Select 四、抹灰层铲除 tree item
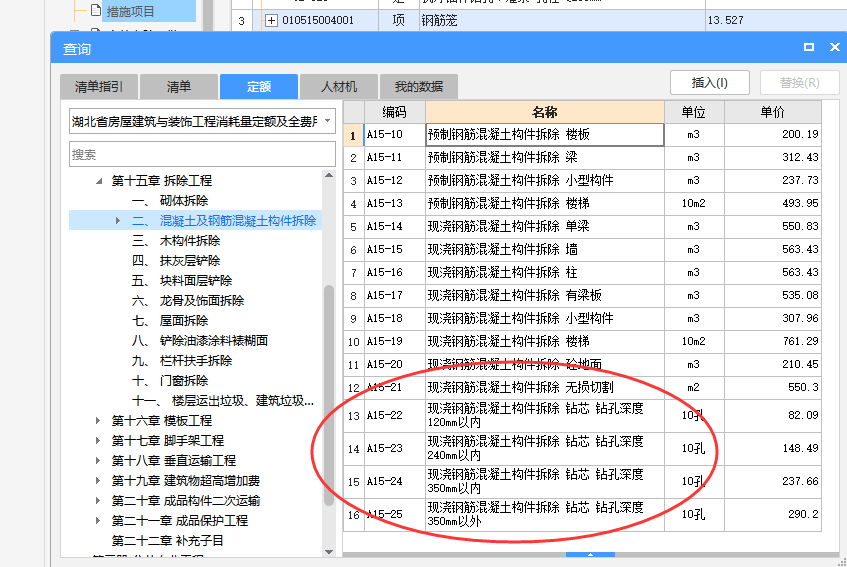This screenshot has width=847, height=567. [176, 261]
